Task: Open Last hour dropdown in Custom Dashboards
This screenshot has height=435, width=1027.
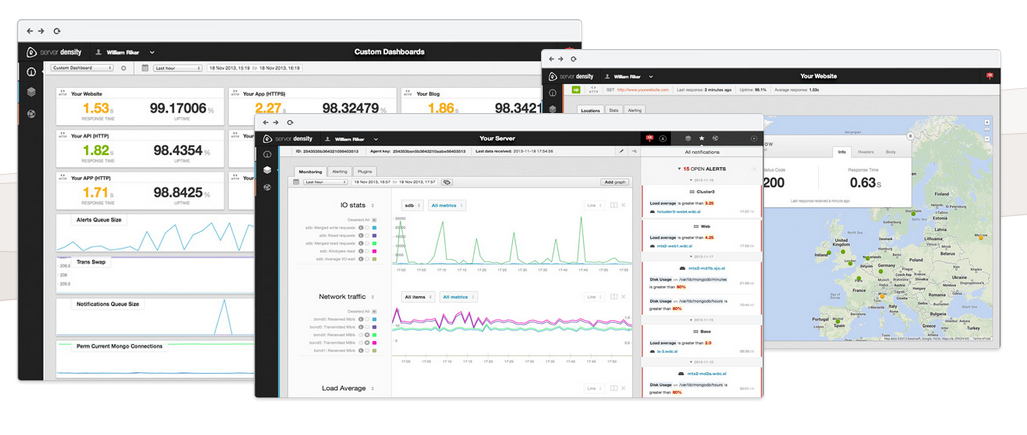Action: click(178, 67)
